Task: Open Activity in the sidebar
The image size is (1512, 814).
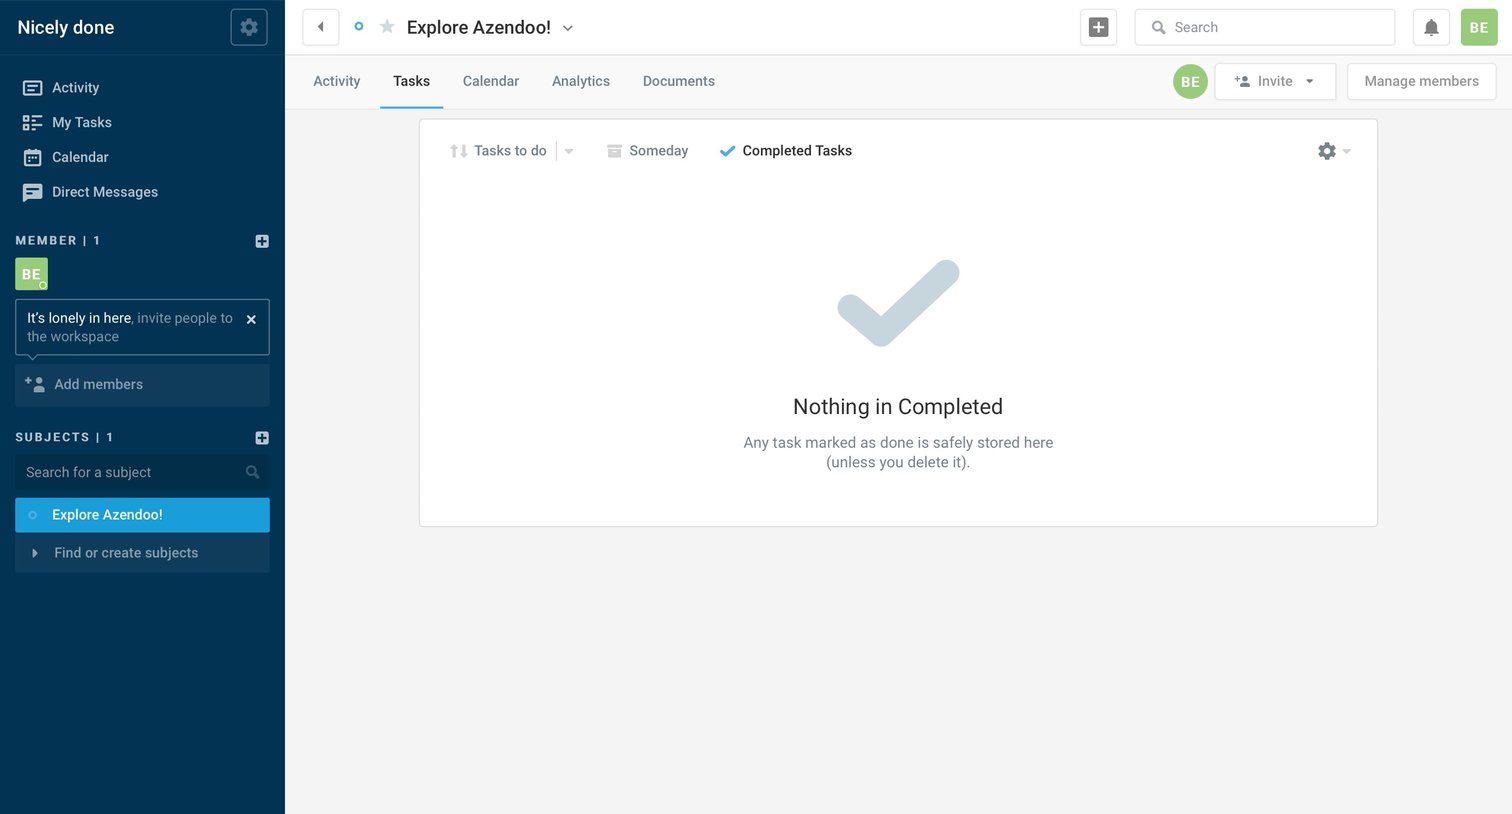Action: coord(61,88)
